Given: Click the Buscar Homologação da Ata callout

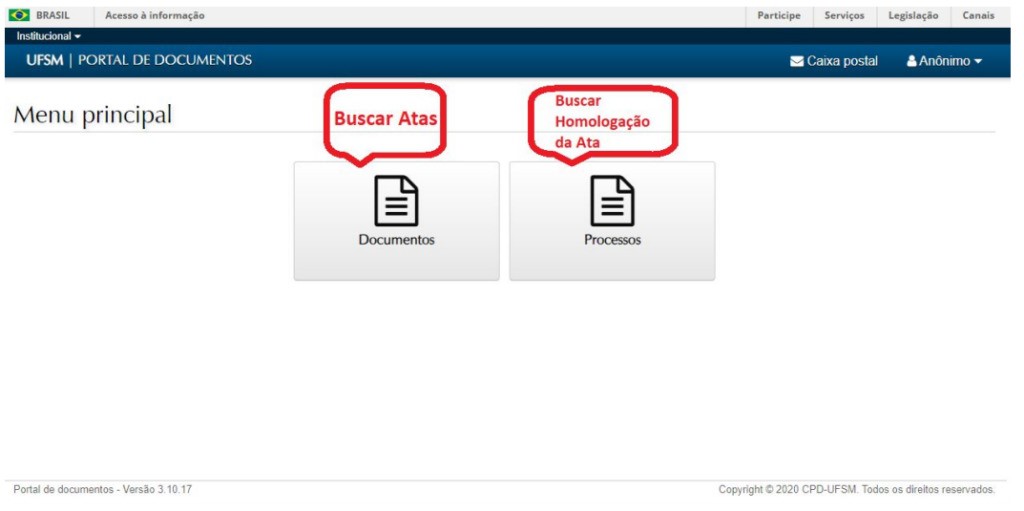Looking at the screenshot, I should [603, 121].
